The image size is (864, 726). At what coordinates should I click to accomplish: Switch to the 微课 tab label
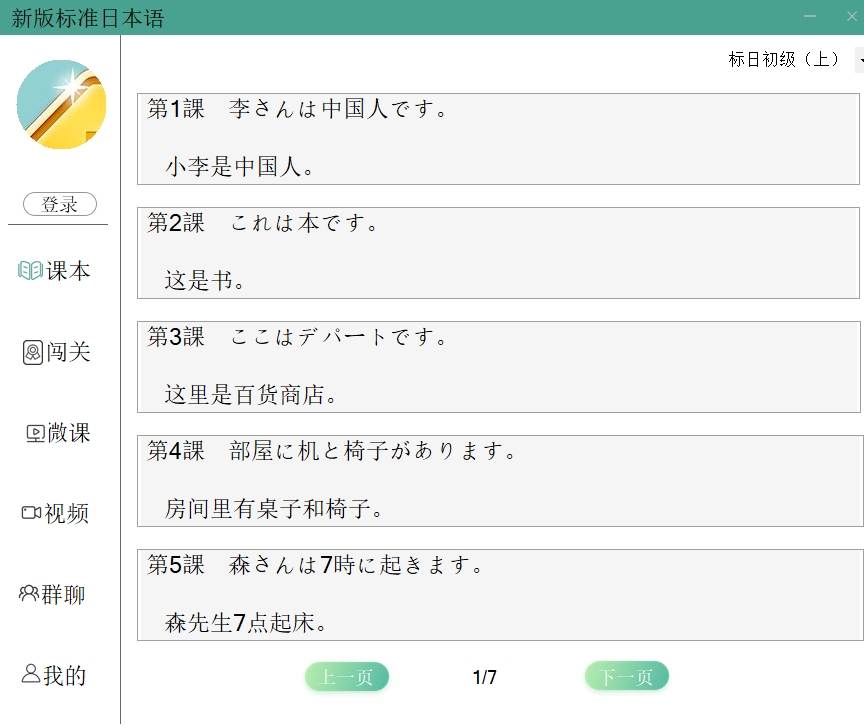point(69,433)
